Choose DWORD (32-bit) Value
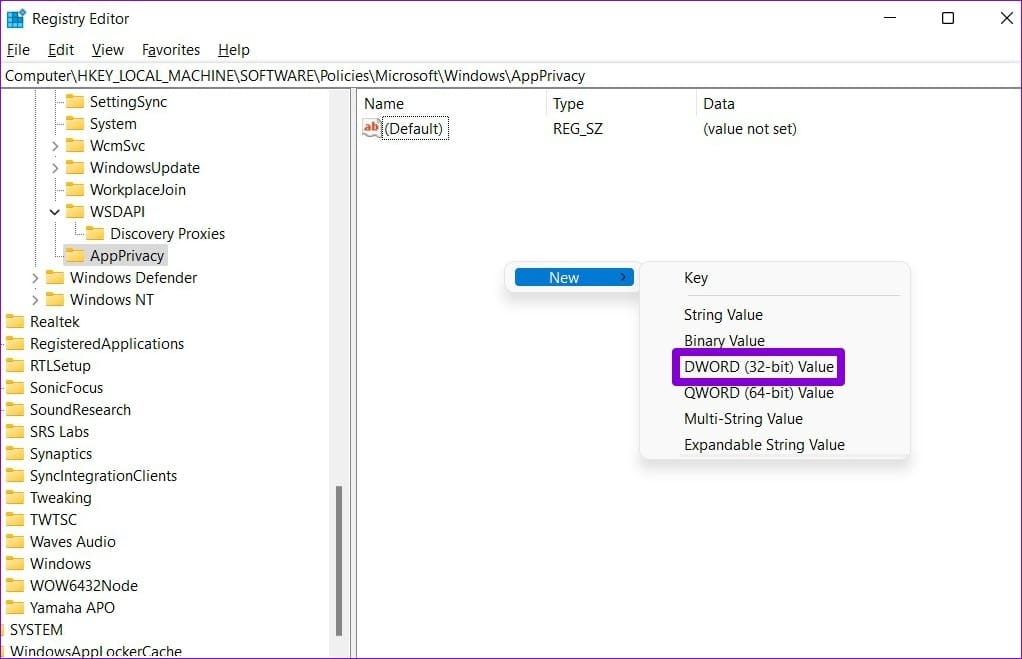 click(758, 366)
